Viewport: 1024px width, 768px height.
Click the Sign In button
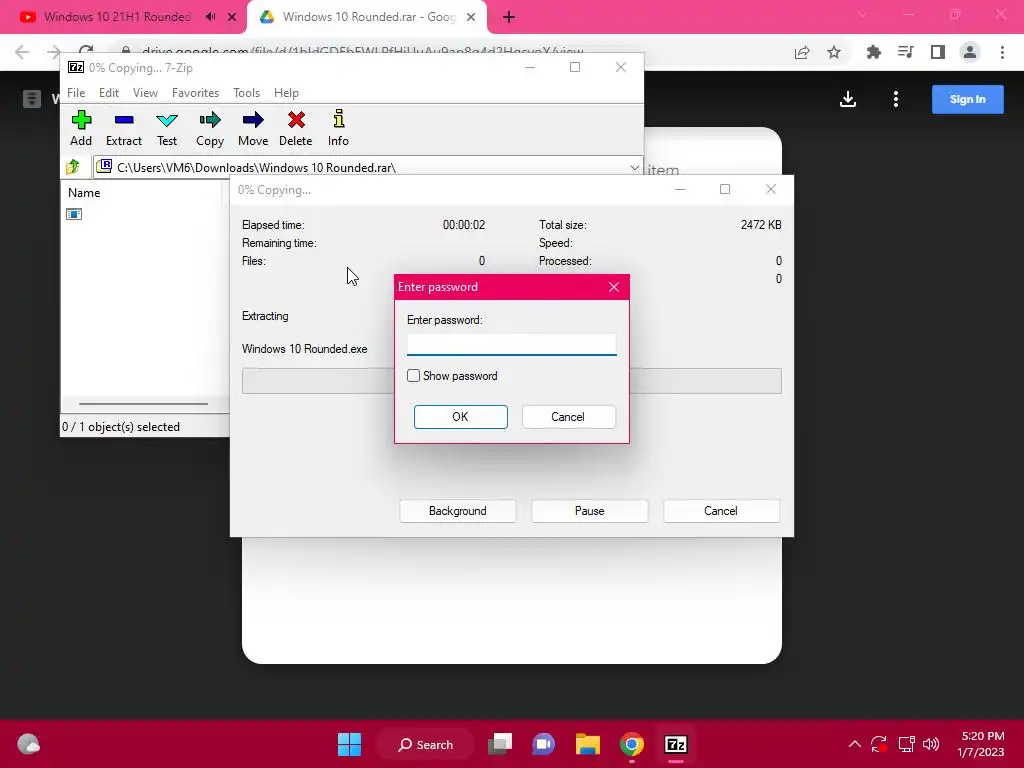[967, 99]
